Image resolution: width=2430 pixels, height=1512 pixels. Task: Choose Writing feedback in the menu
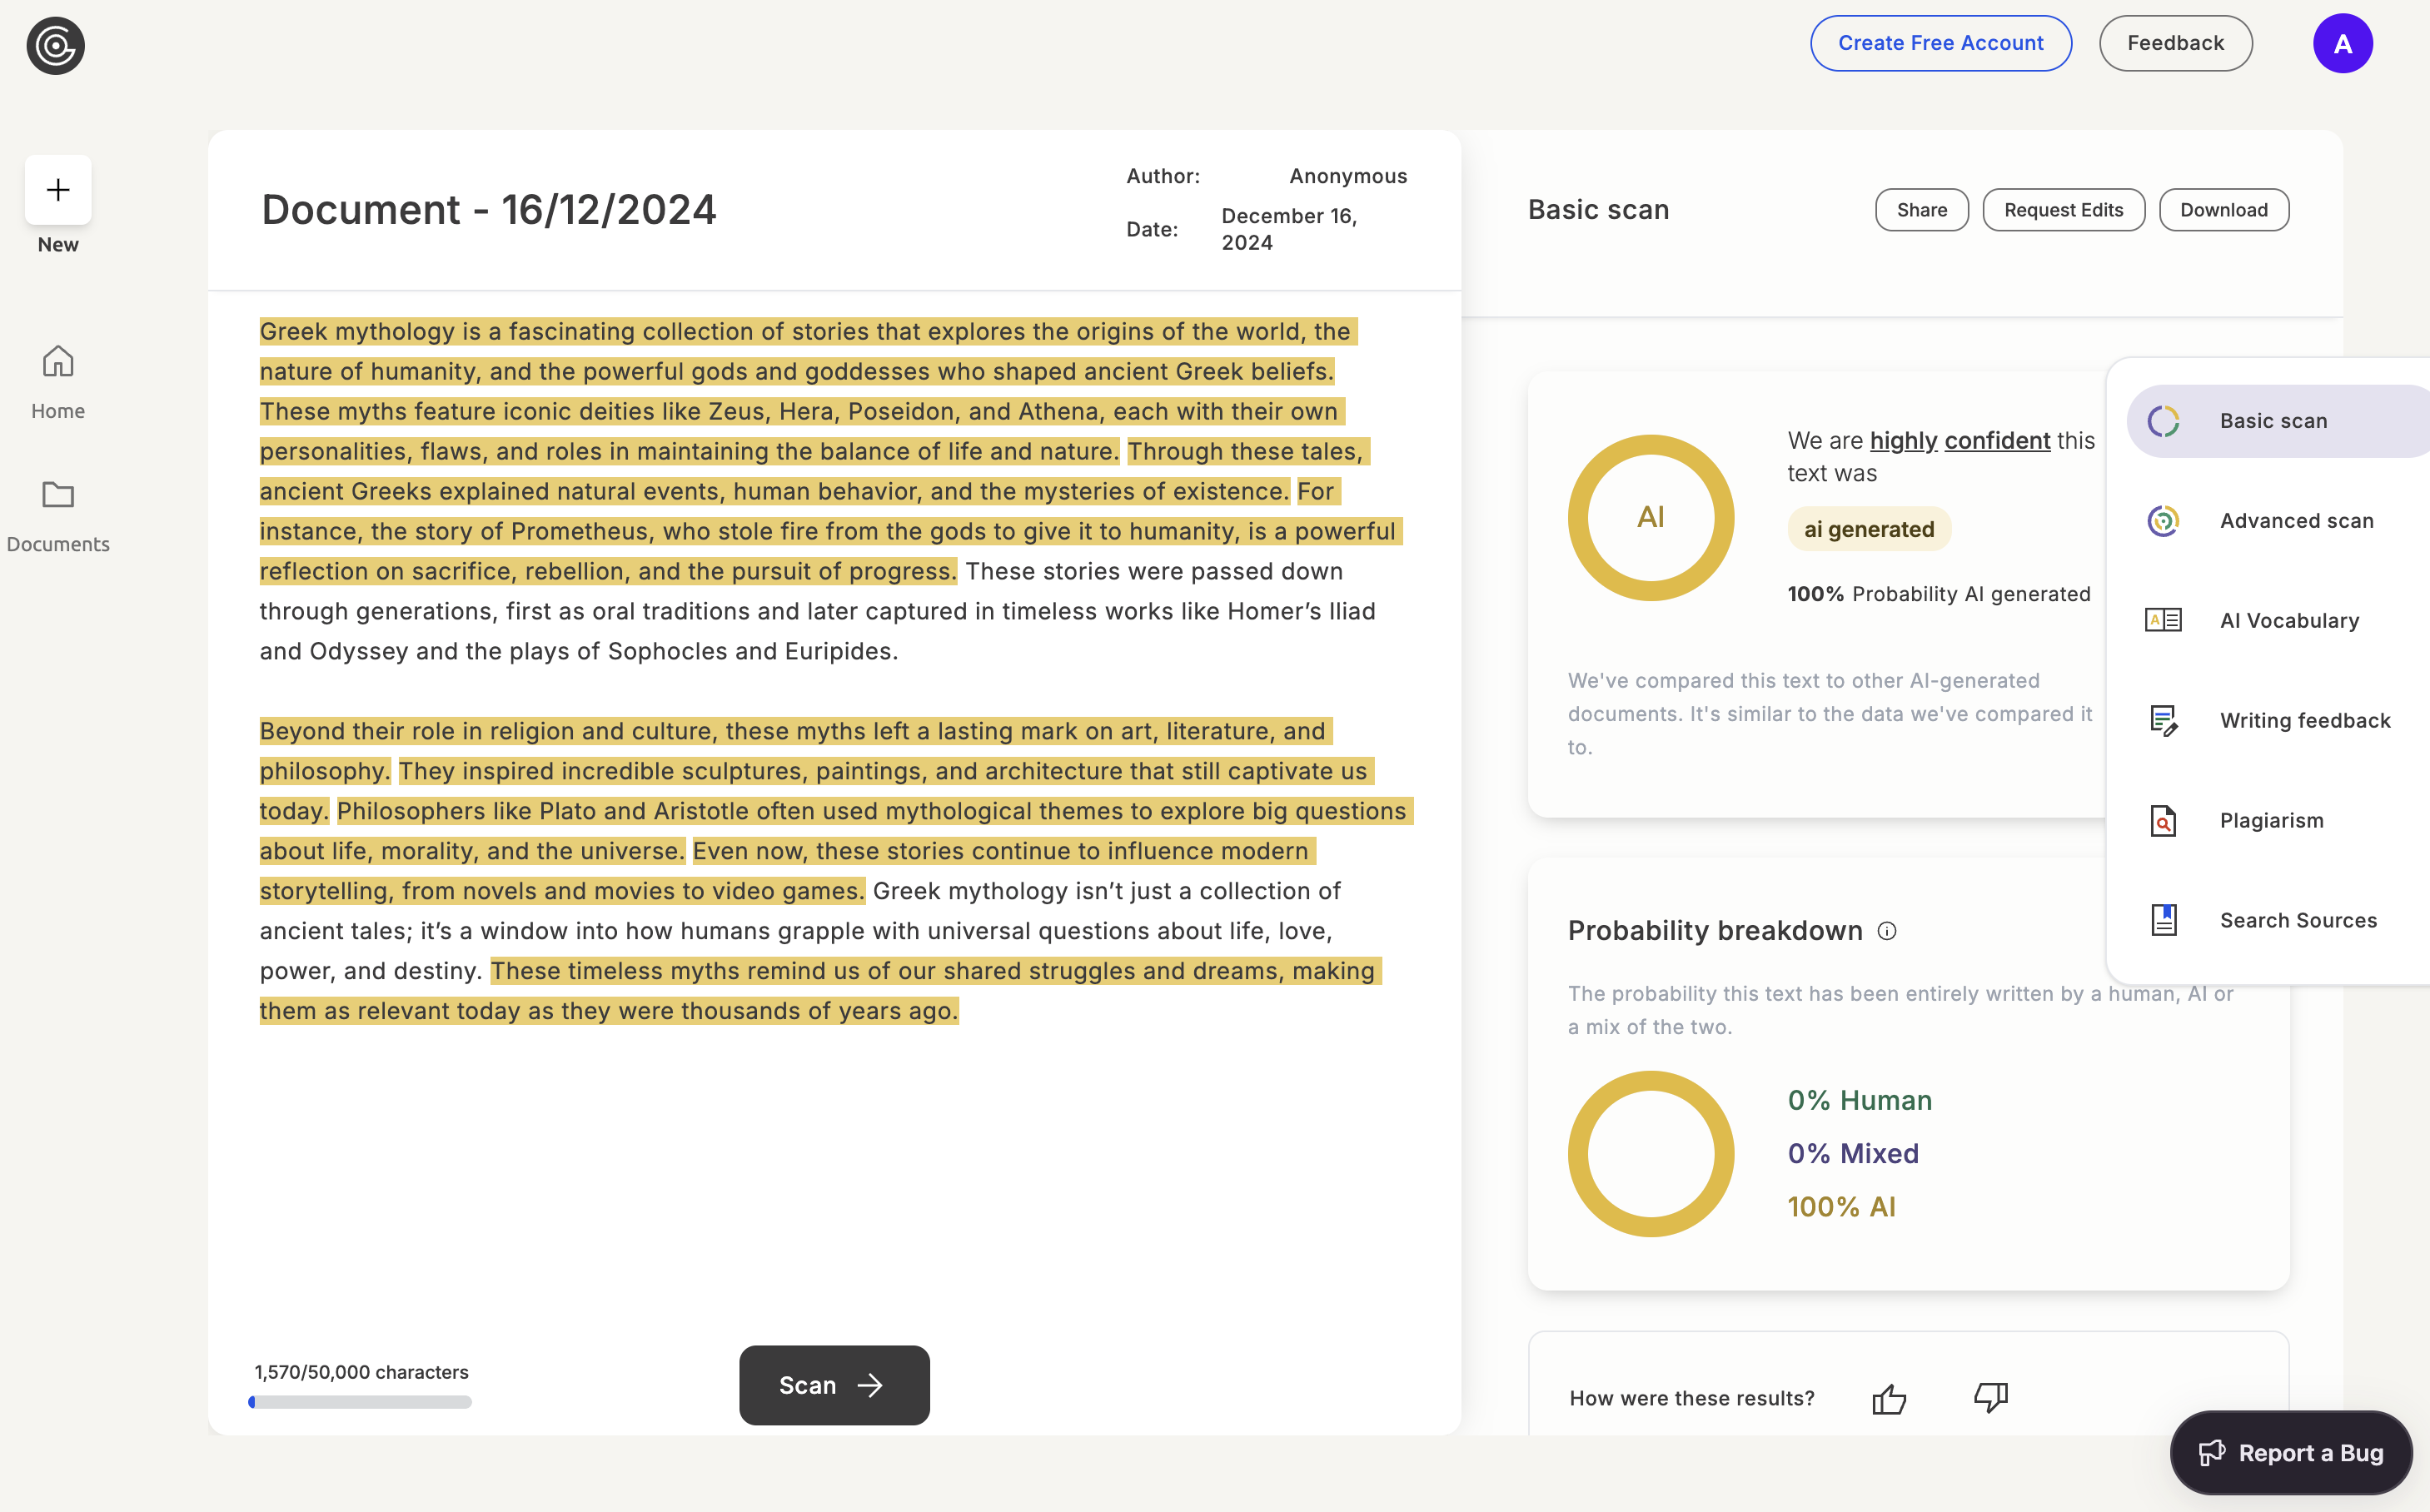(x=2304, y=721)
